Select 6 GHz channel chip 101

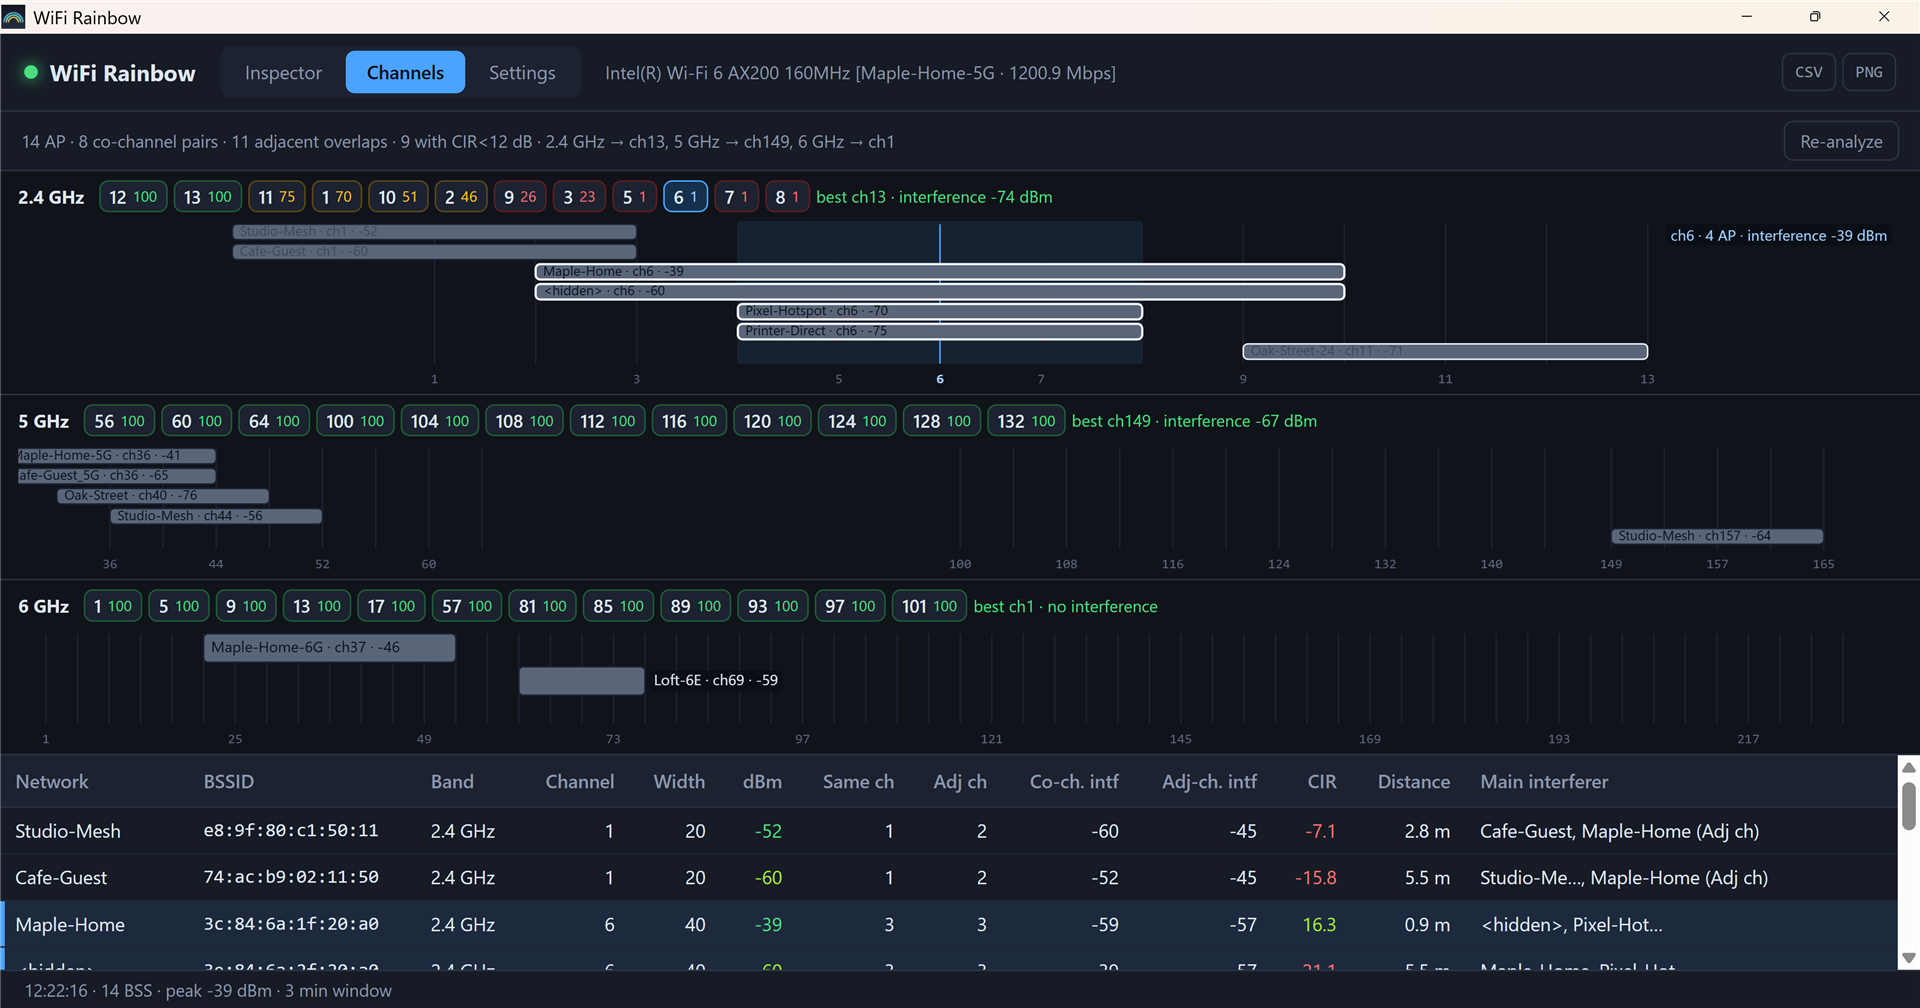929,606
